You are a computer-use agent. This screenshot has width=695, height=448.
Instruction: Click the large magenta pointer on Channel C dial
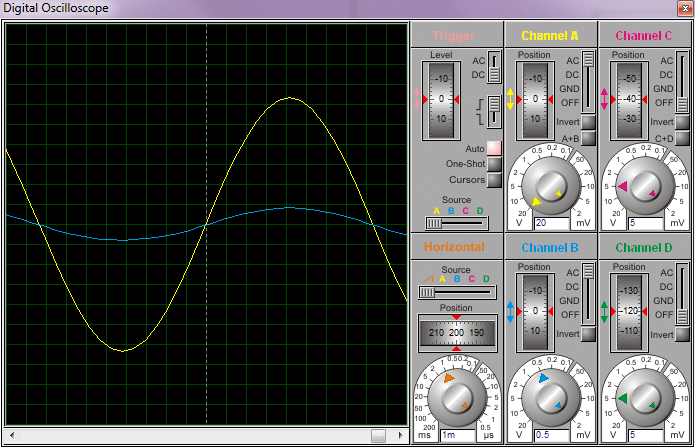pyautogui.click(x=623, y=187)
